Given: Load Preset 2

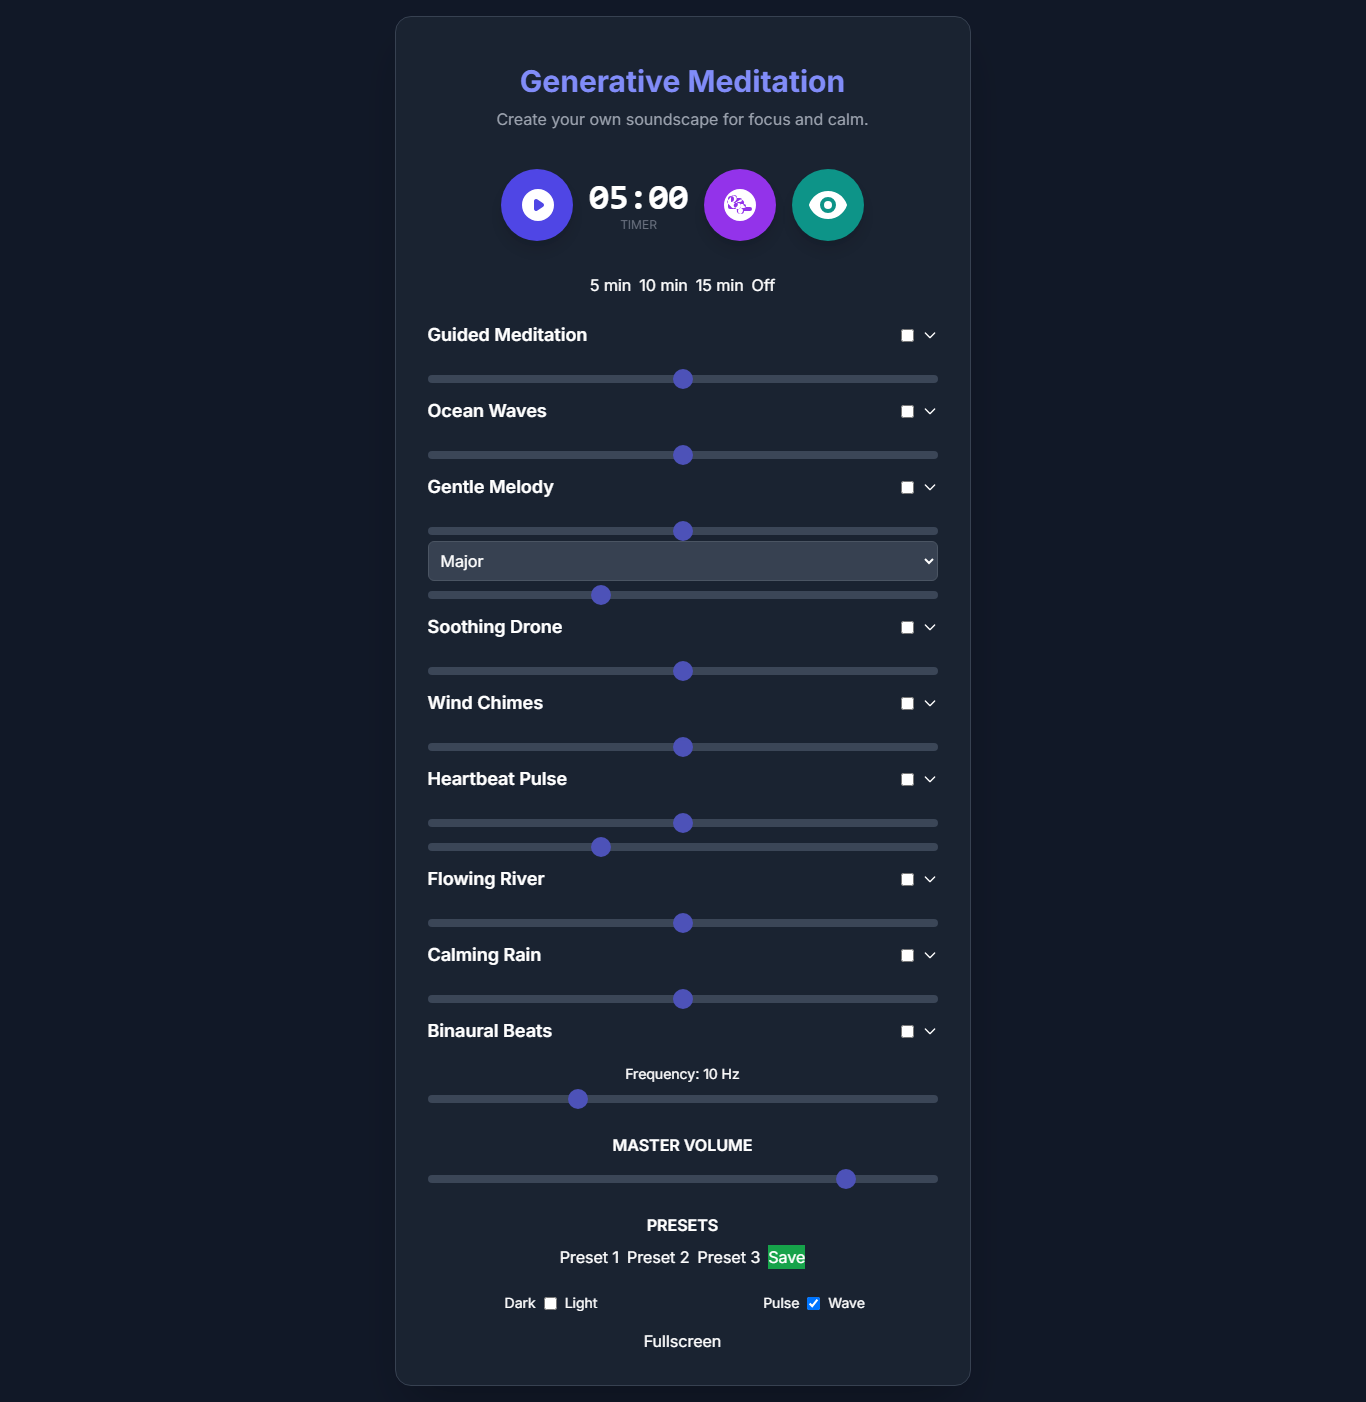Looking at the screenshot, I should pos(658,1258).
